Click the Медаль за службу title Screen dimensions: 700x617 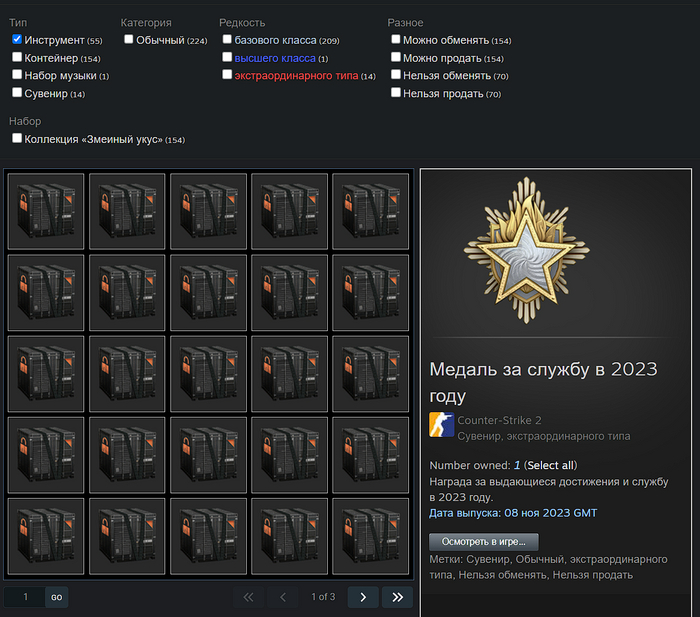pos(543,382)
